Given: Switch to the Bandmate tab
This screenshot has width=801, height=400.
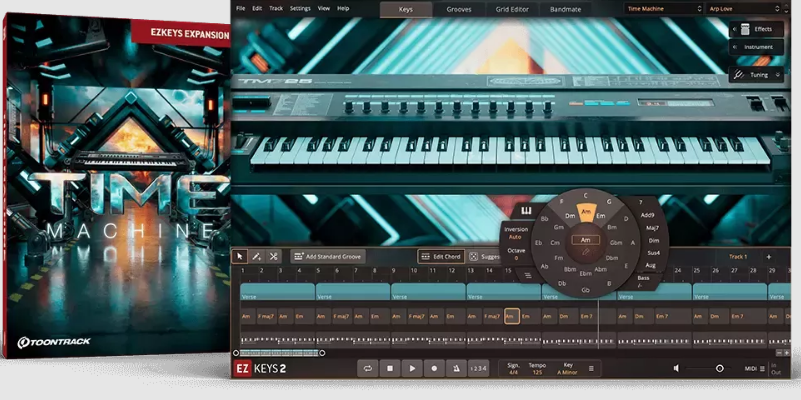Looking at the screenshot, I should pyautogui.click(x=564, y=9).
